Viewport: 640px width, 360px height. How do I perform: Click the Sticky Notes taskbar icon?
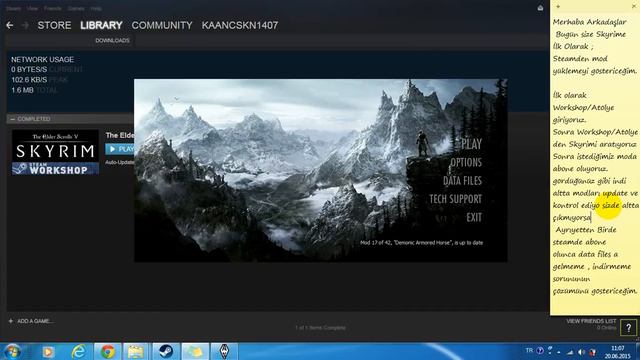click(x=195, y=351)
